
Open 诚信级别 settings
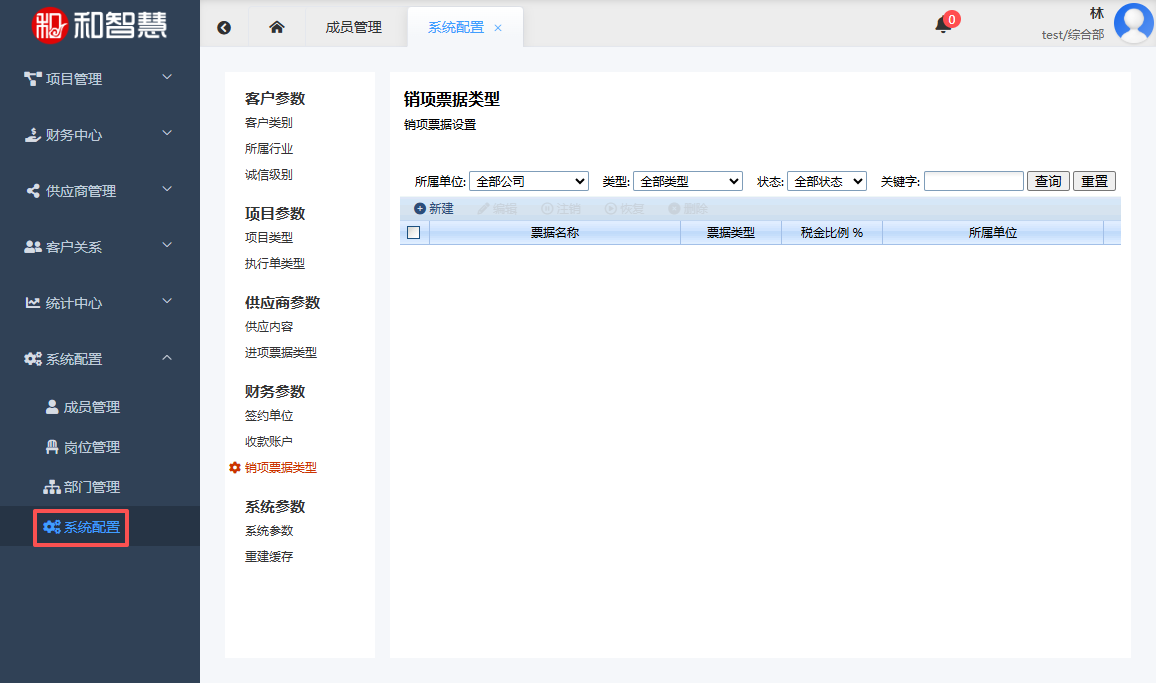click(268, 174)
